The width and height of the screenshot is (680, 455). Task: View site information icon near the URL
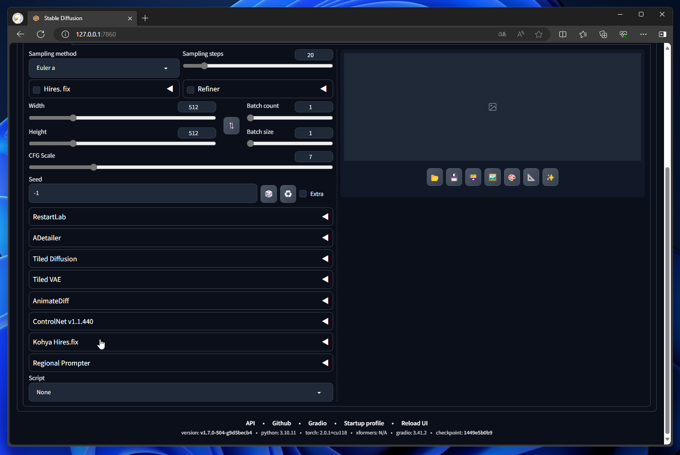click(65, 34)
